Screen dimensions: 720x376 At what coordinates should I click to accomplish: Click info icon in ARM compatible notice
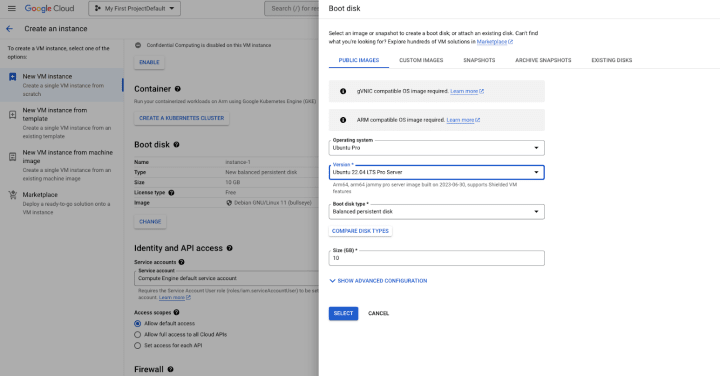click(343, 120)
